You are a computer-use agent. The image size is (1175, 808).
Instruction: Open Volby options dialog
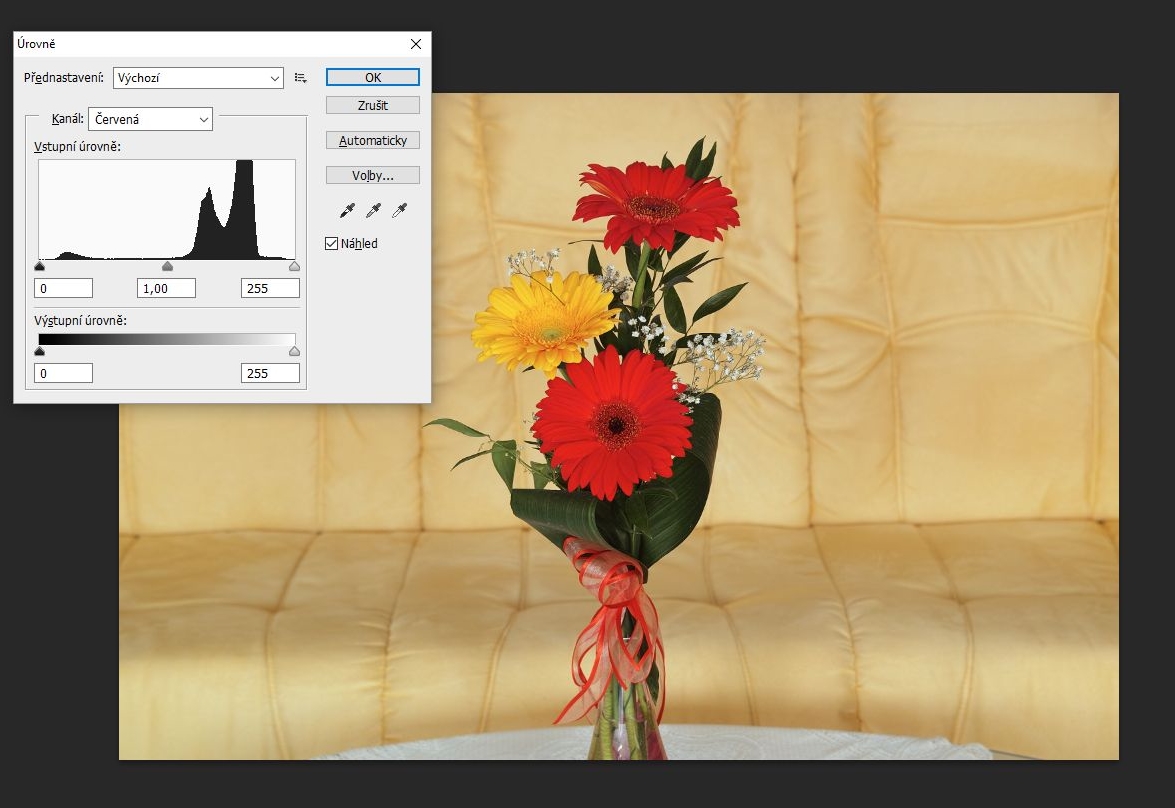click(x=372, y=176)
